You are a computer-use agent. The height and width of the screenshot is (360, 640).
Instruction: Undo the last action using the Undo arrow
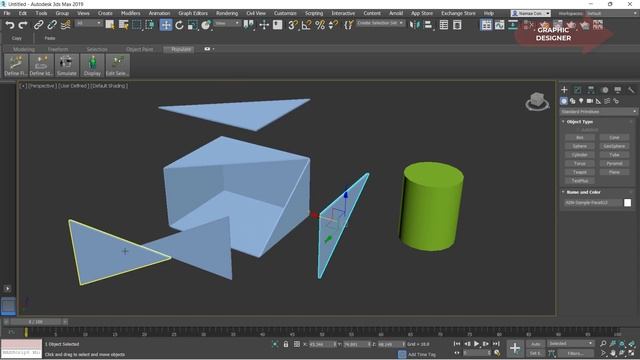(10, 25)
